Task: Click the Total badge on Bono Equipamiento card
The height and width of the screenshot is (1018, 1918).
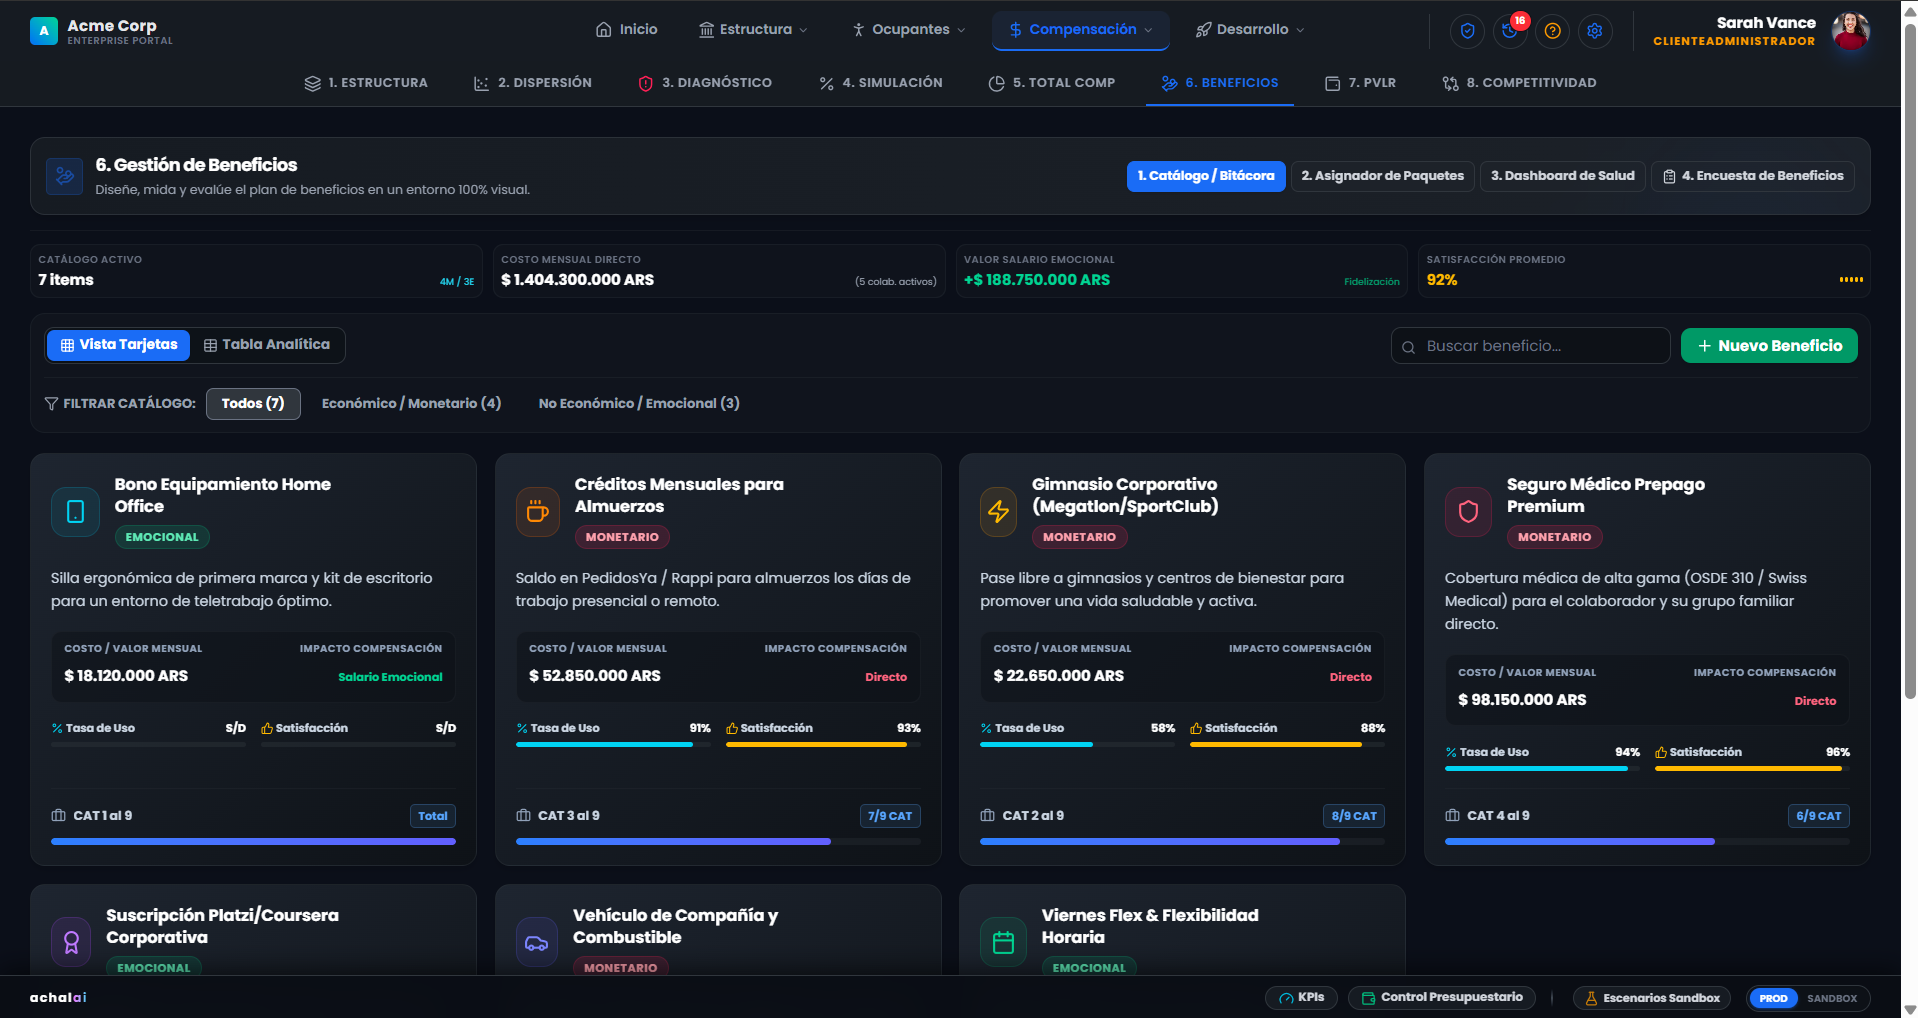Action: pyautogui.click(x=433, y=816)
